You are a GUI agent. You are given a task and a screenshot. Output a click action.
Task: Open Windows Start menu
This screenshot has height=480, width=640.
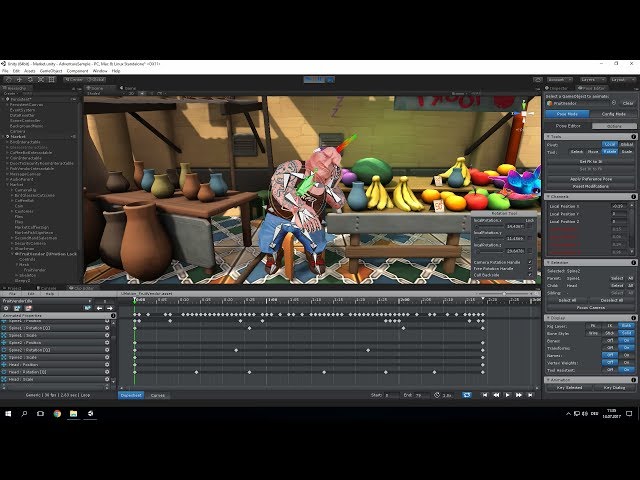coord(8,413)
